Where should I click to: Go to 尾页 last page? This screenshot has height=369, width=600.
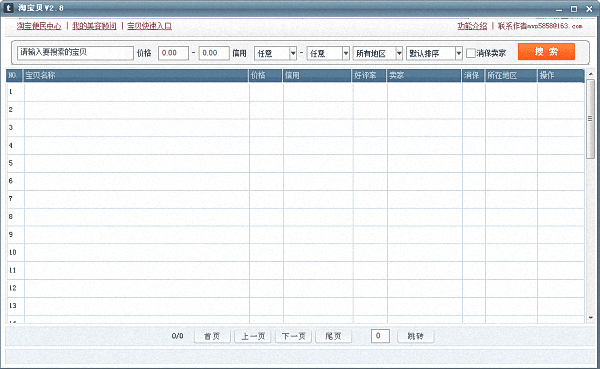(333, 336)
